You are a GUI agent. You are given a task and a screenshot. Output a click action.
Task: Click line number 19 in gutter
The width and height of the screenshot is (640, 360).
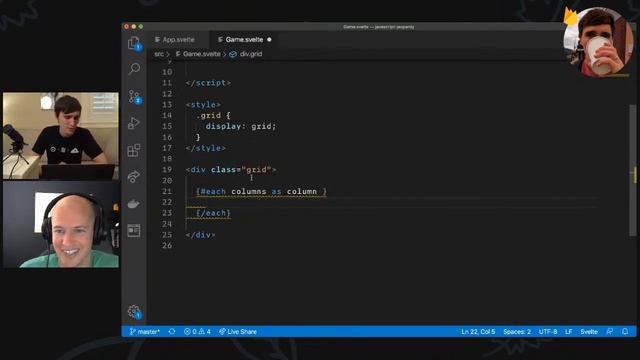[167, 169]
